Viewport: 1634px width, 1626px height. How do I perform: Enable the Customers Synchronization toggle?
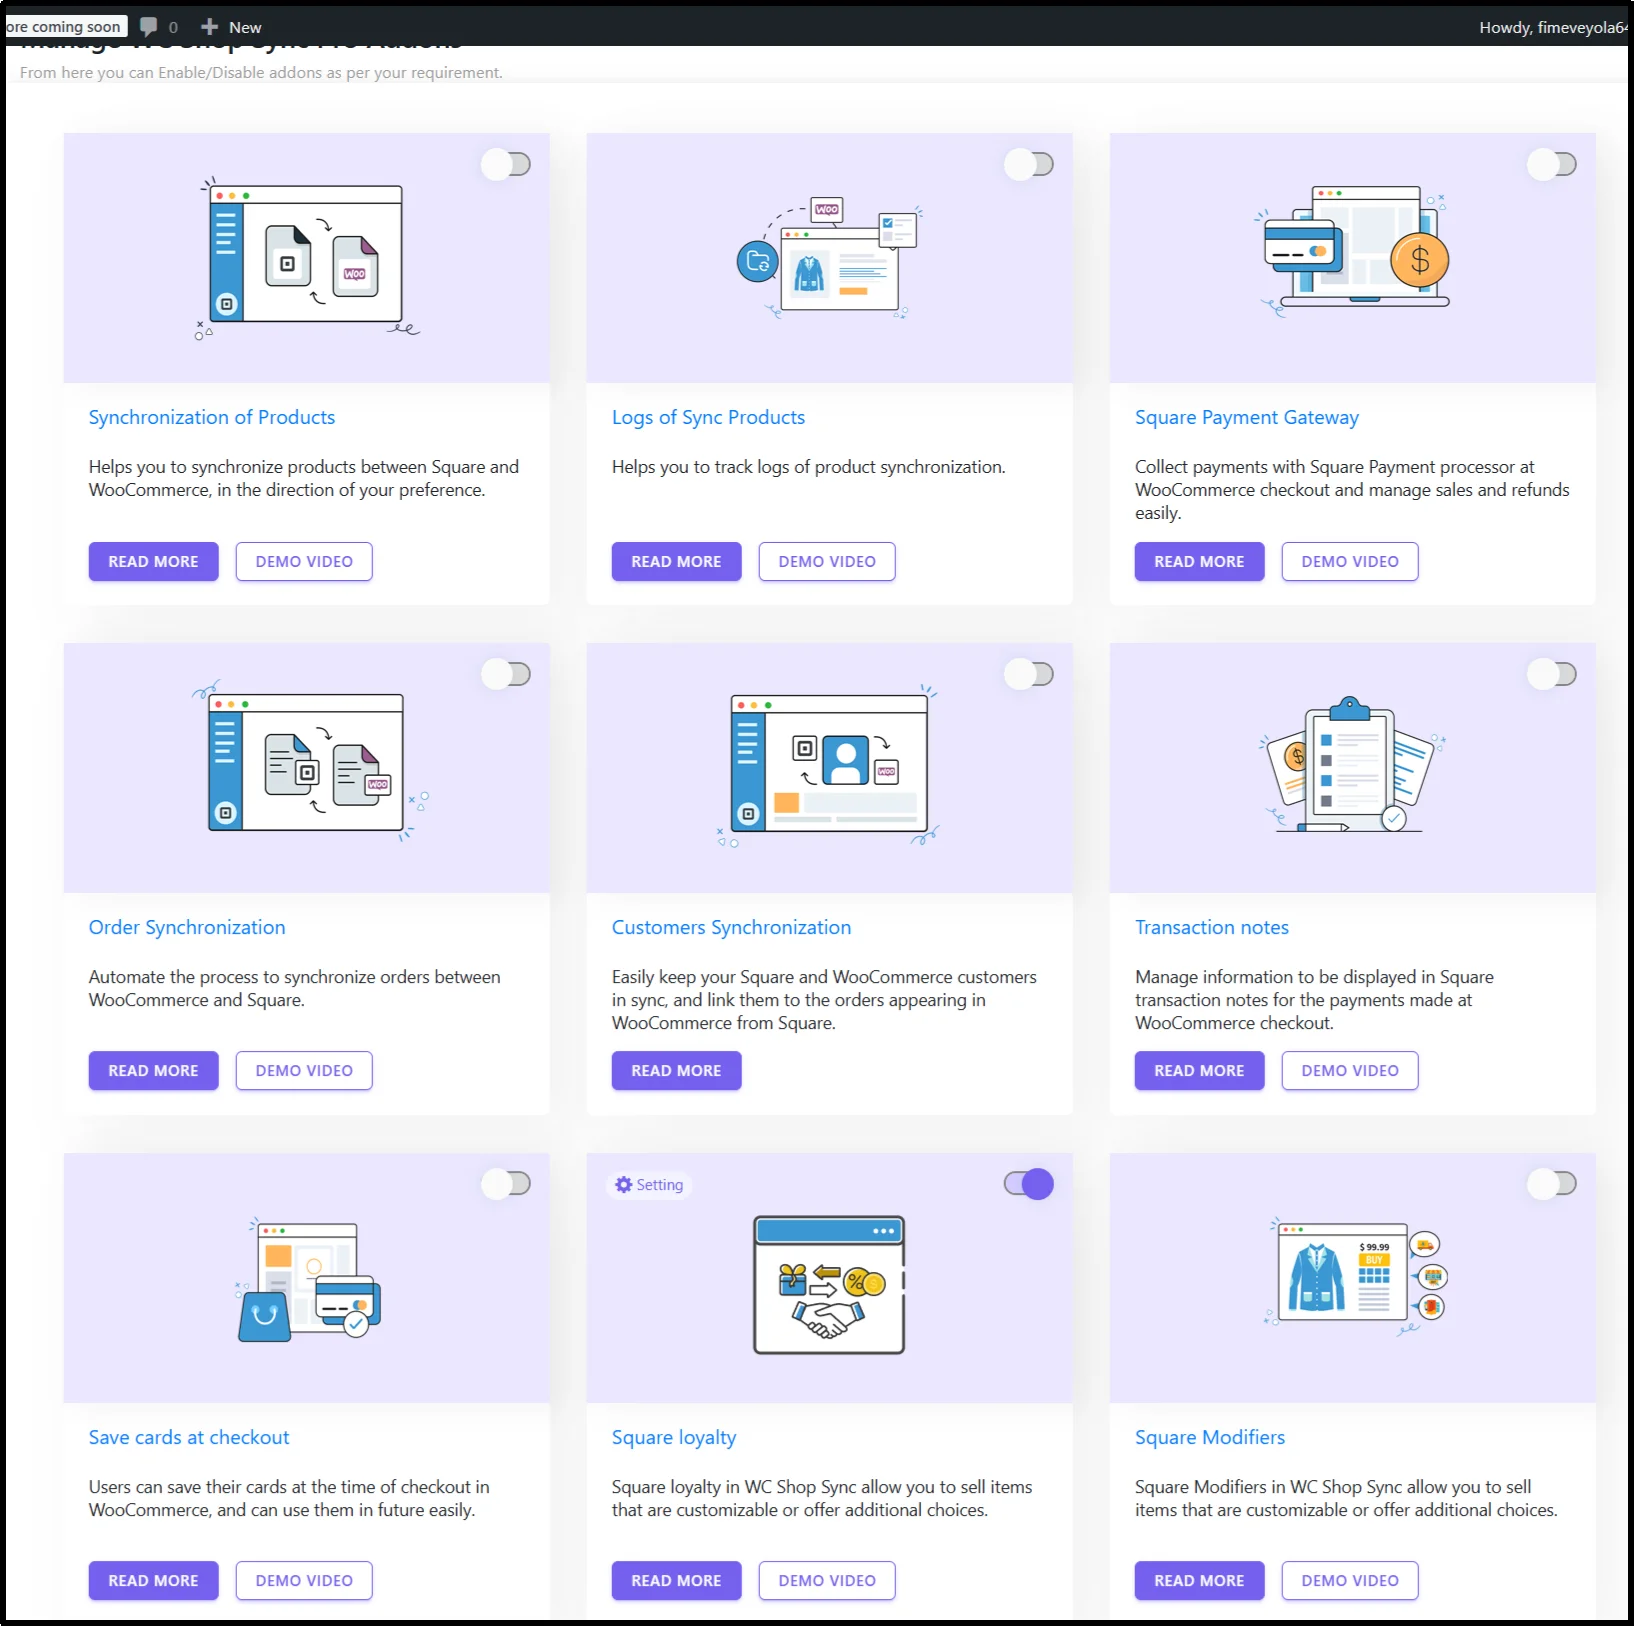1029,674
